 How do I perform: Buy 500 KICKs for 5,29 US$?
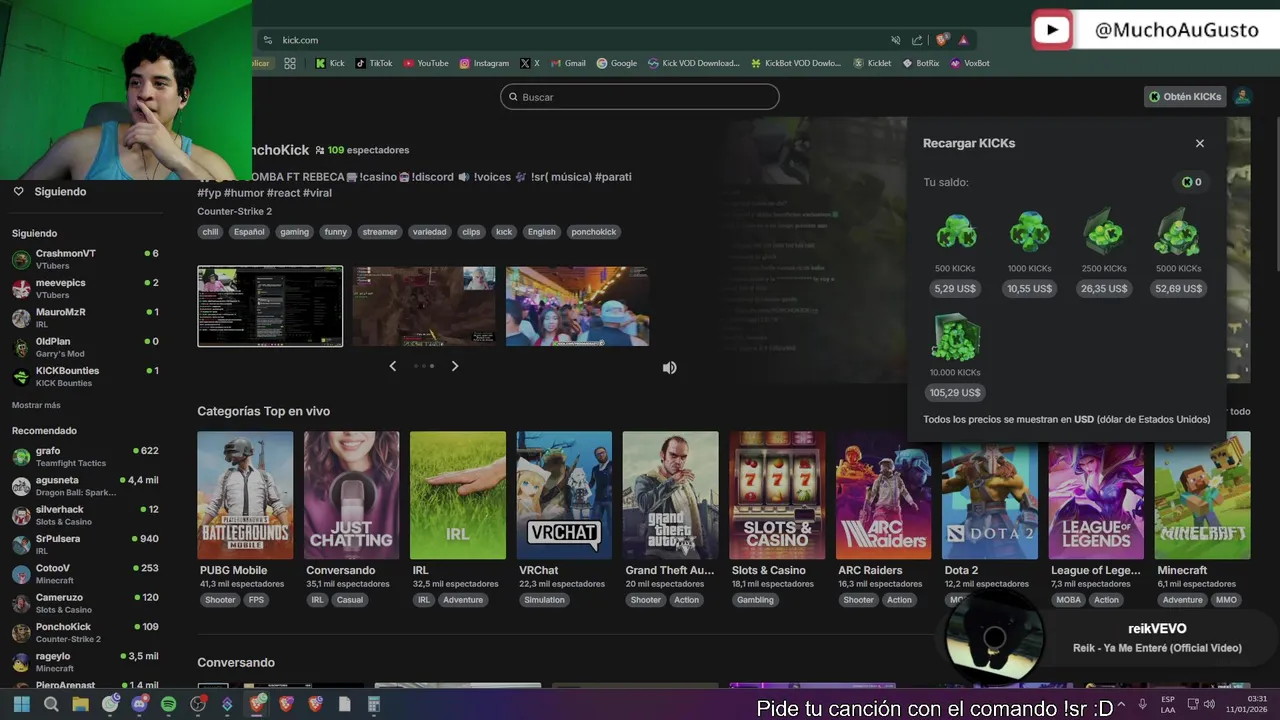[x=955, y=288]
